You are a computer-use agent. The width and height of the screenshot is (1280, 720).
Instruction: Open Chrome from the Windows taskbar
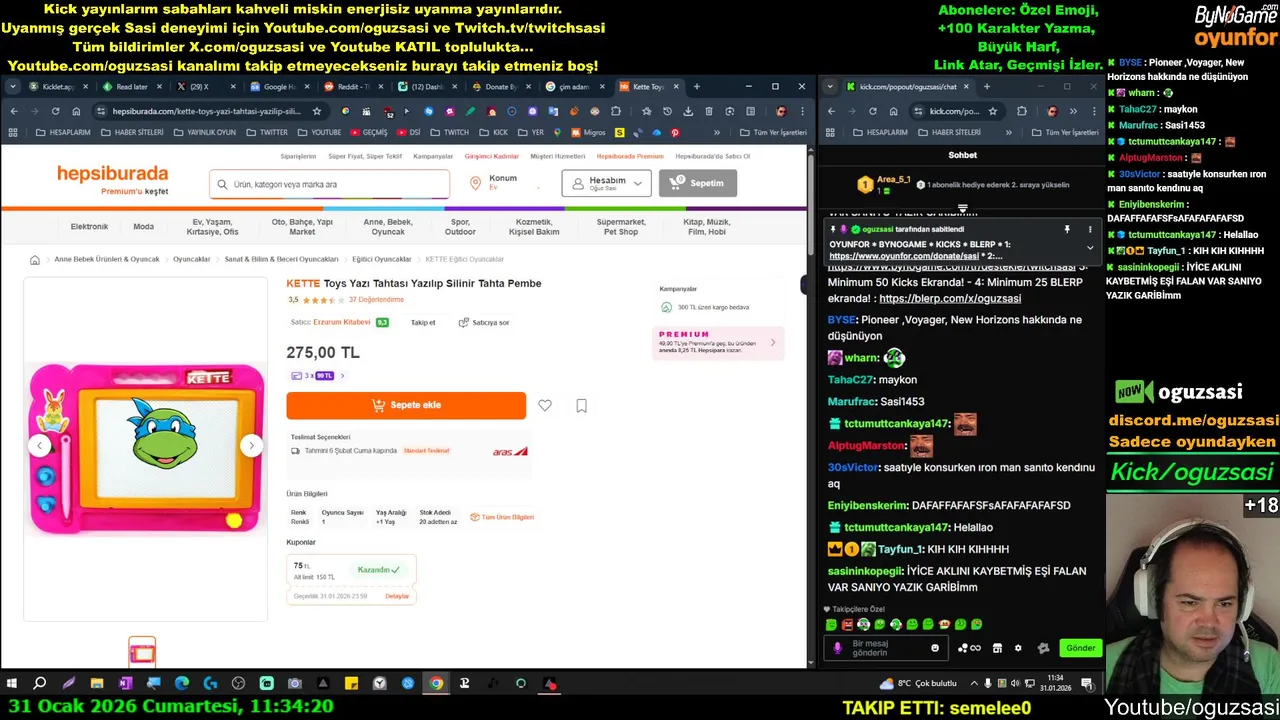[436, 684]
